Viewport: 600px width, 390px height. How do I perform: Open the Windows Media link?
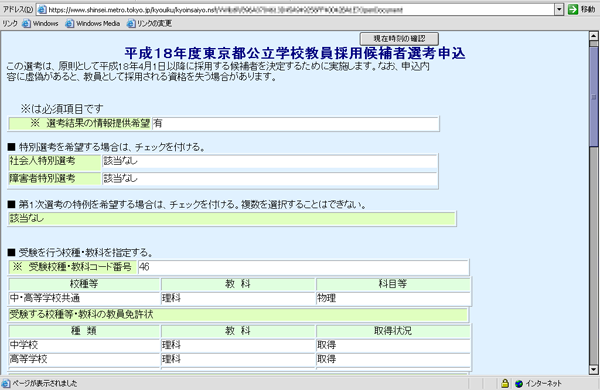click(98, 24)
